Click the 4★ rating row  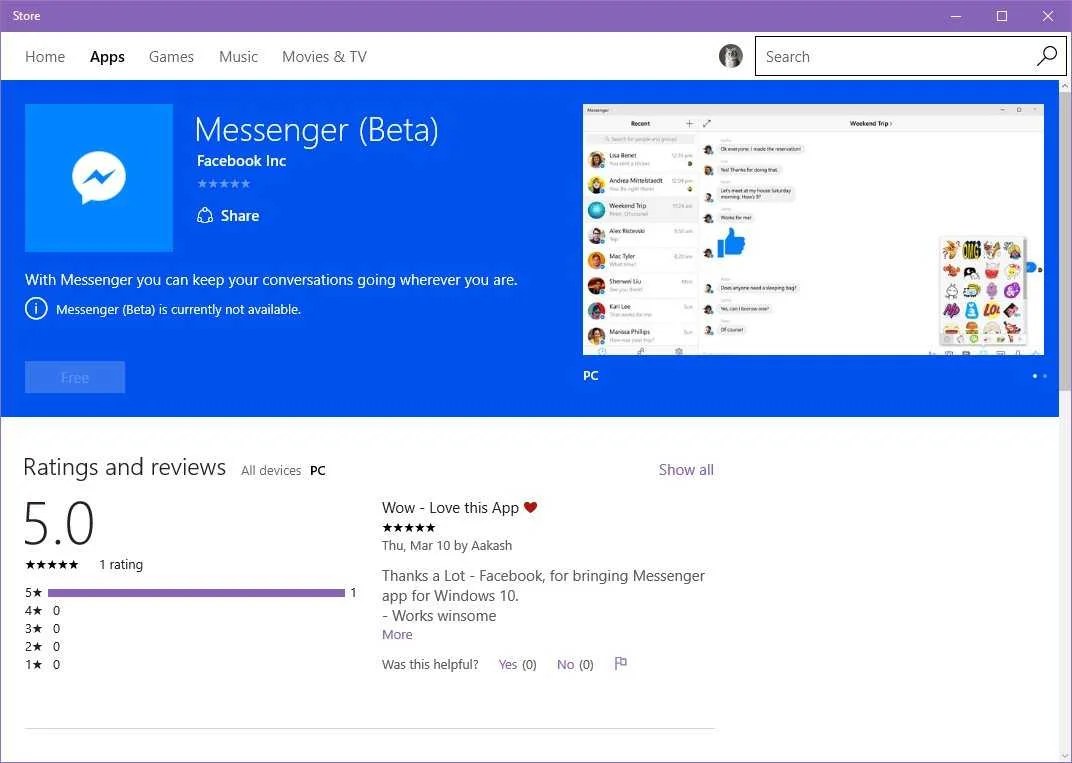(x=42, y=611)
